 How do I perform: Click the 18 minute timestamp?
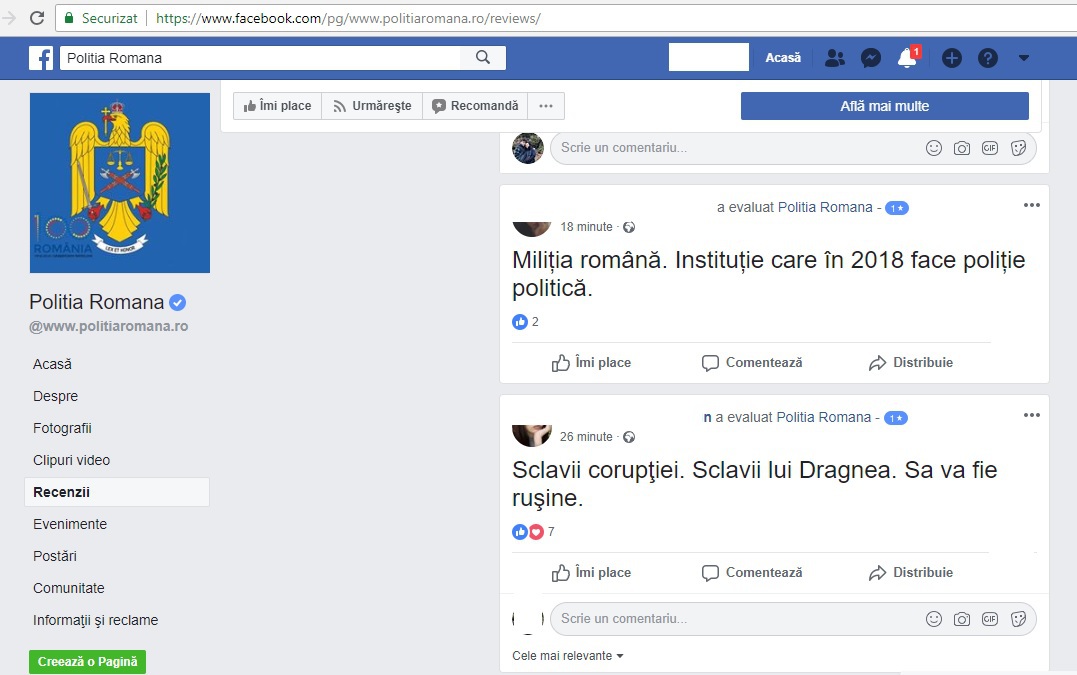coord(587,227)
